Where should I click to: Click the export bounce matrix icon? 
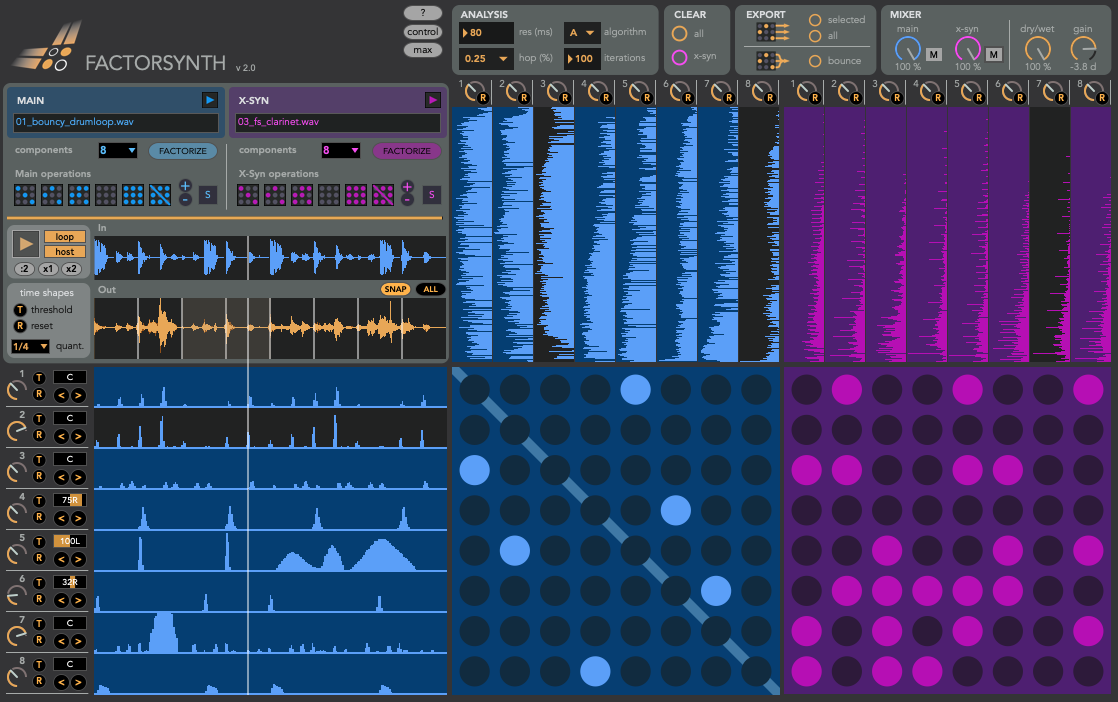tap(769, 61)
